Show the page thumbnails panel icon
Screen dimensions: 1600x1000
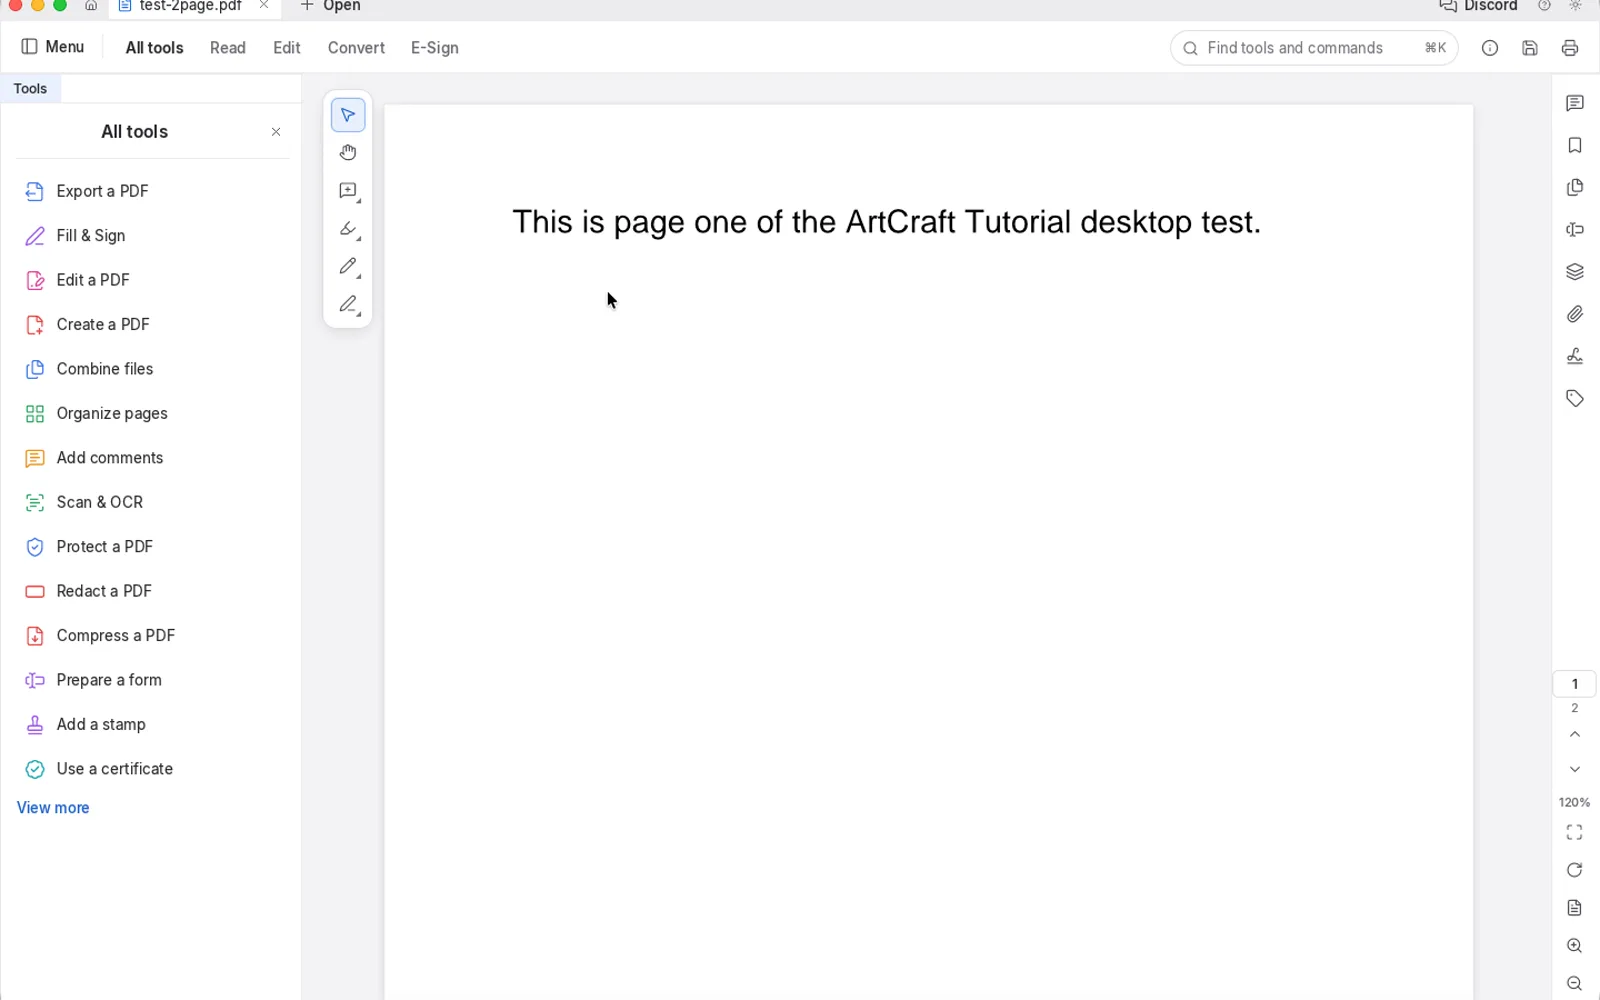pyautogui.click(x=1574, y=188)
